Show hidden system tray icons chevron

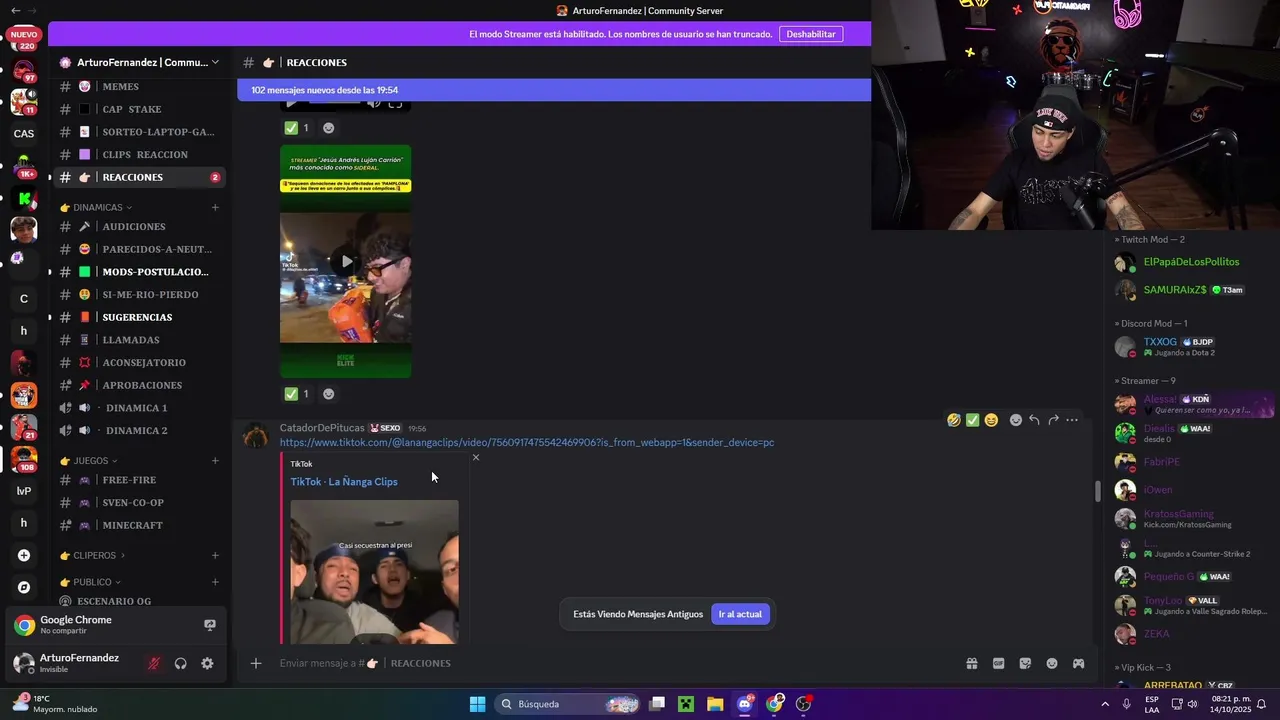pos(1105,704)
